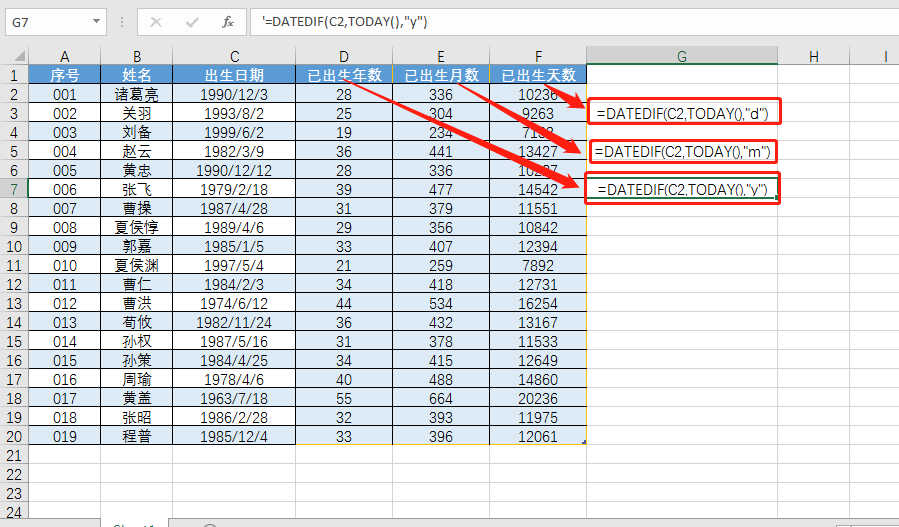Click the formula bar drag handle dots
Image resolution: width=899 pixels, height=527 pixels.
point(121,21)
